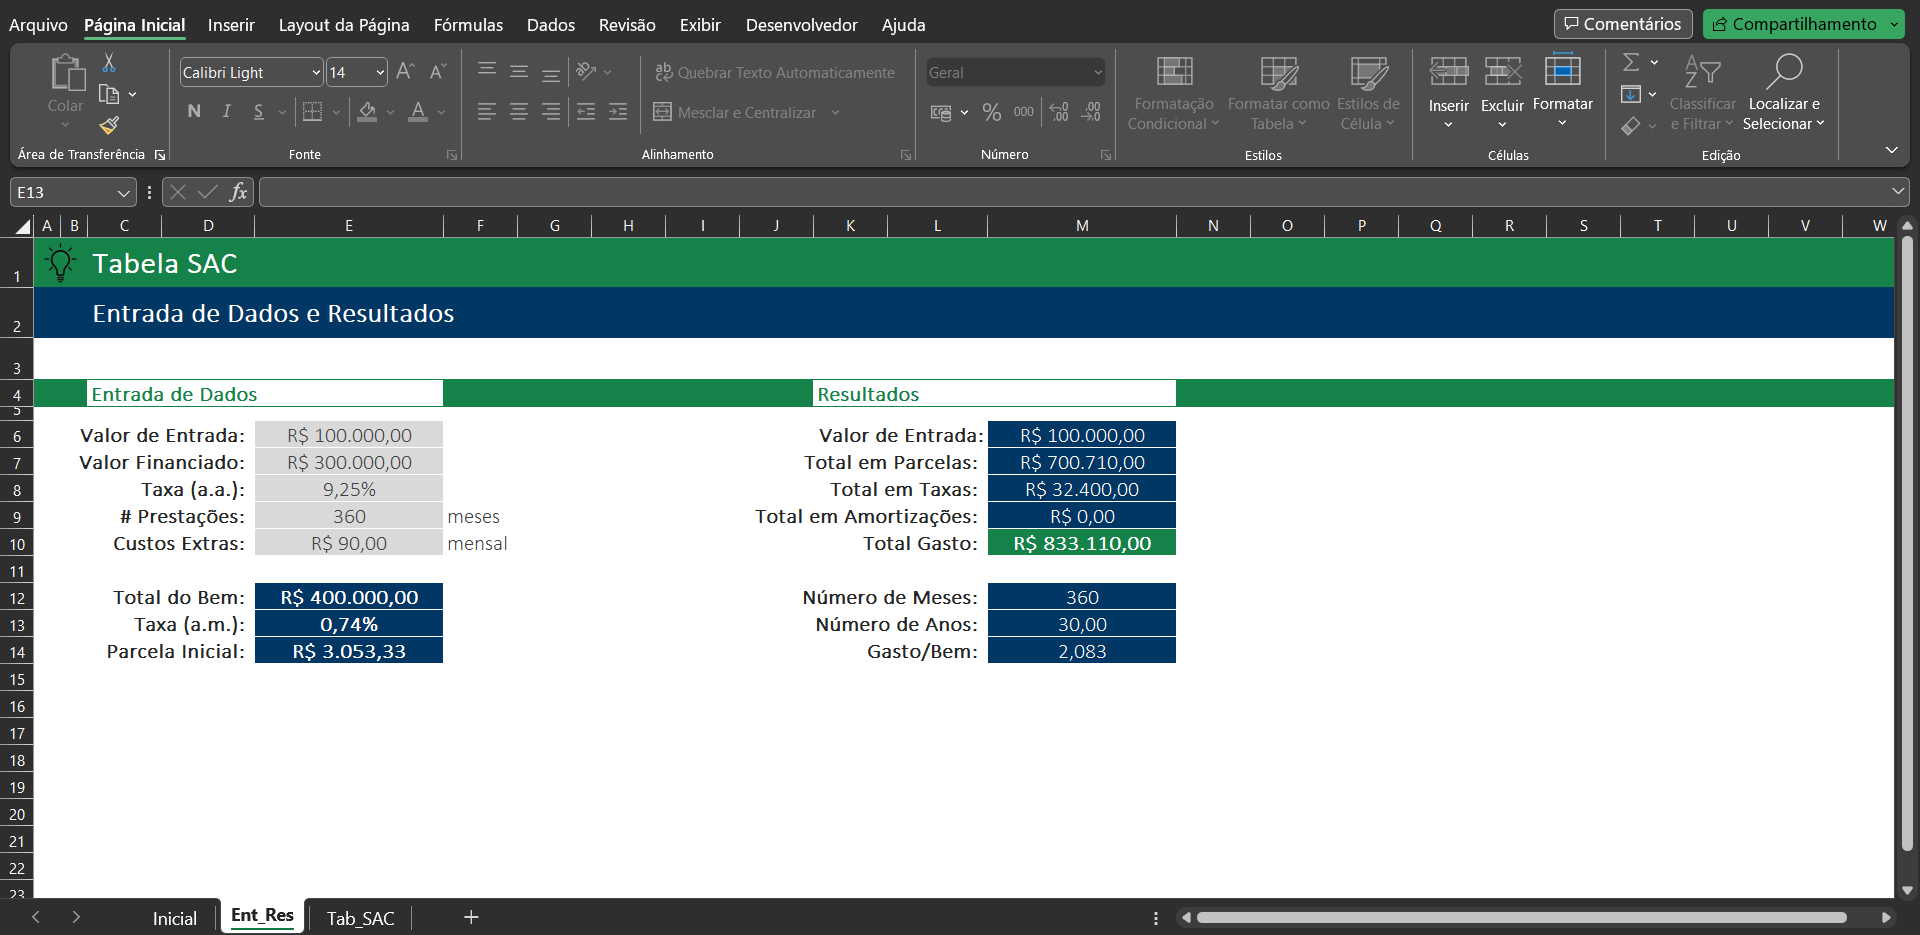
Task: Click the Increase Font Size icon
Action: point(405,72)
